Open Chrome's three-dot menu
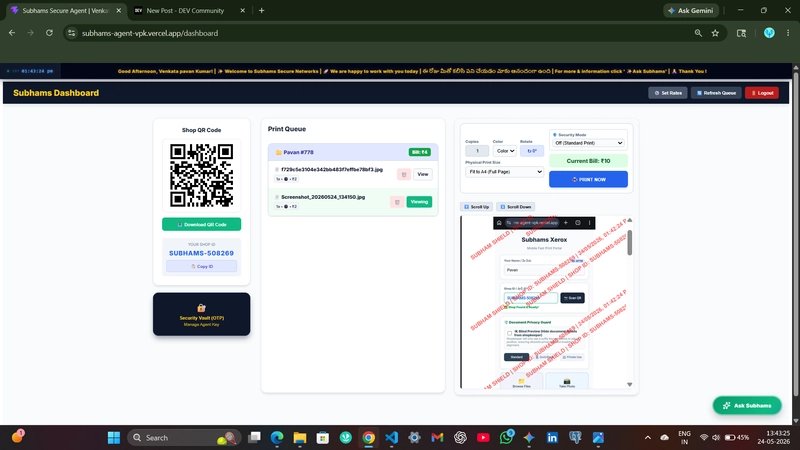Image resolution: width=800 pixels, height=450 pixels. point(788,33)
